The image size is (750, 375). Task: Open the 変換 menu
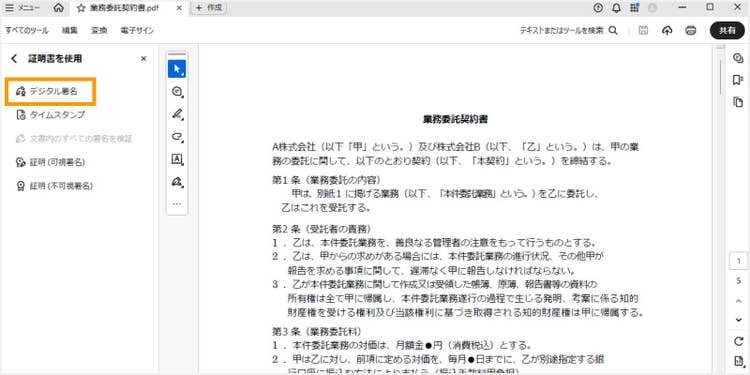[99, 30]
